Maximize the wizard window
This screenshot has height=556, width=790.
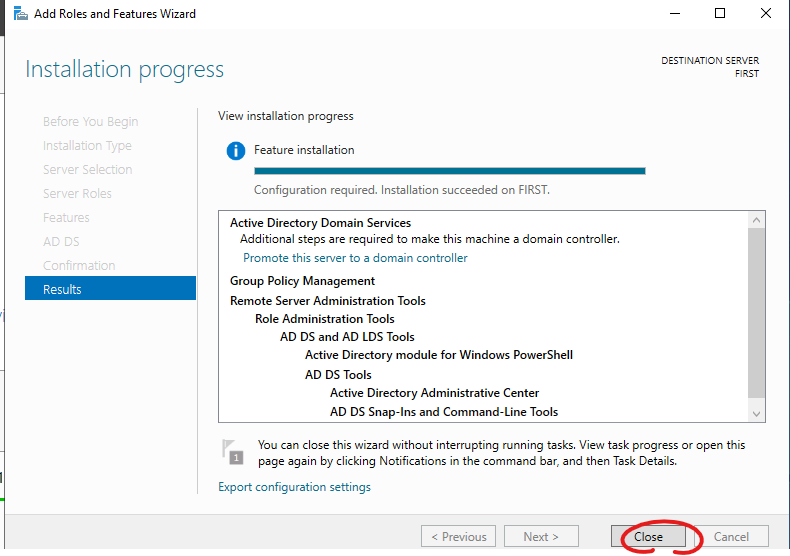[x=720, y=14]
